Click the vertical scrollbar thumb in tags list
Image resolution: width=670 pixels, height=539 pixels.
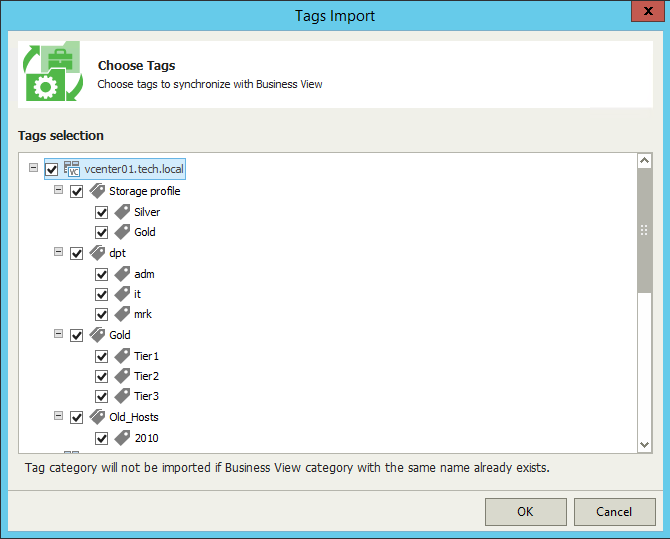(x=644, y=230)
